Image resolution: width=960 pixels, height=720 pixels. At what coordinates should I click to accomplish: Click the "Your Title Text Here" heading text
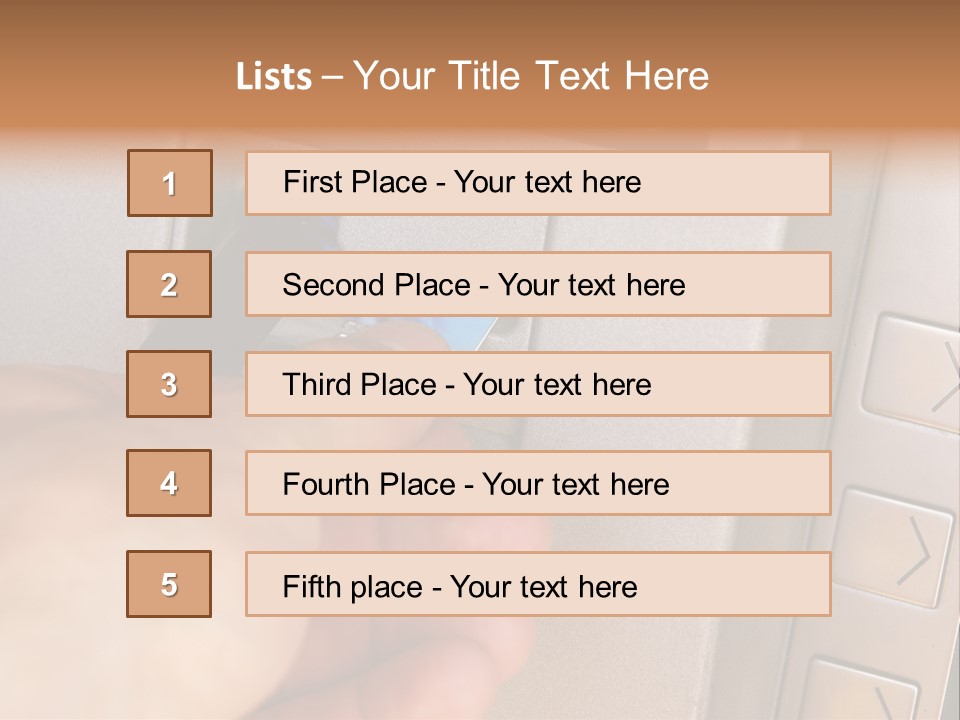pos(531,76)
